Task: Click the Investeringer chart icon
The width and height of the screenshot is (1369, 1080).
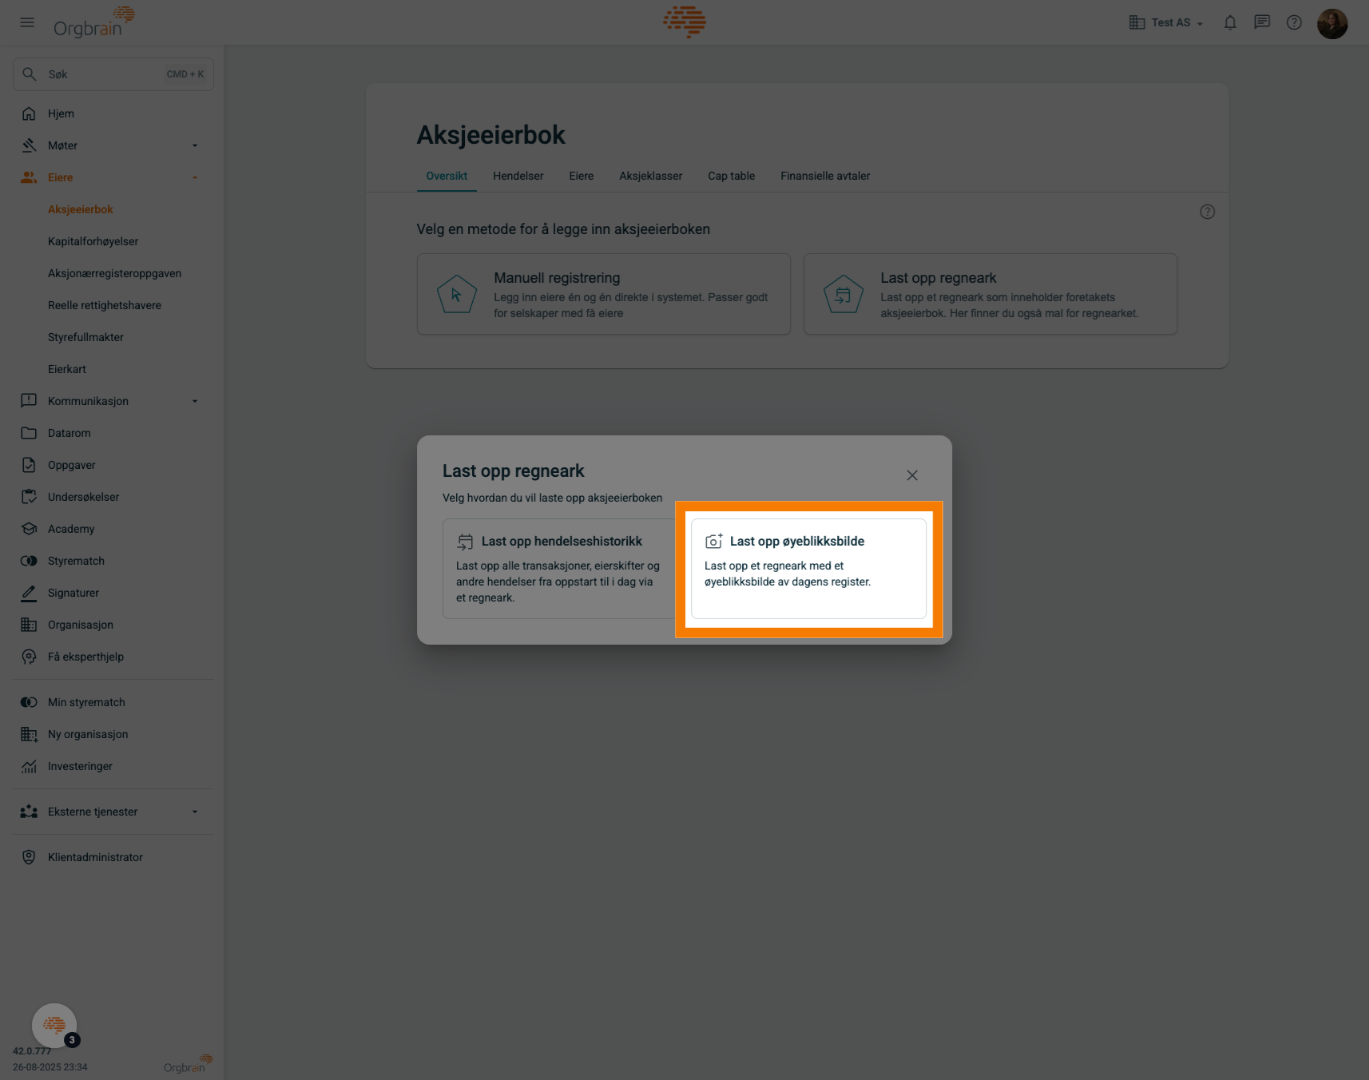Action: pos(29,766)
